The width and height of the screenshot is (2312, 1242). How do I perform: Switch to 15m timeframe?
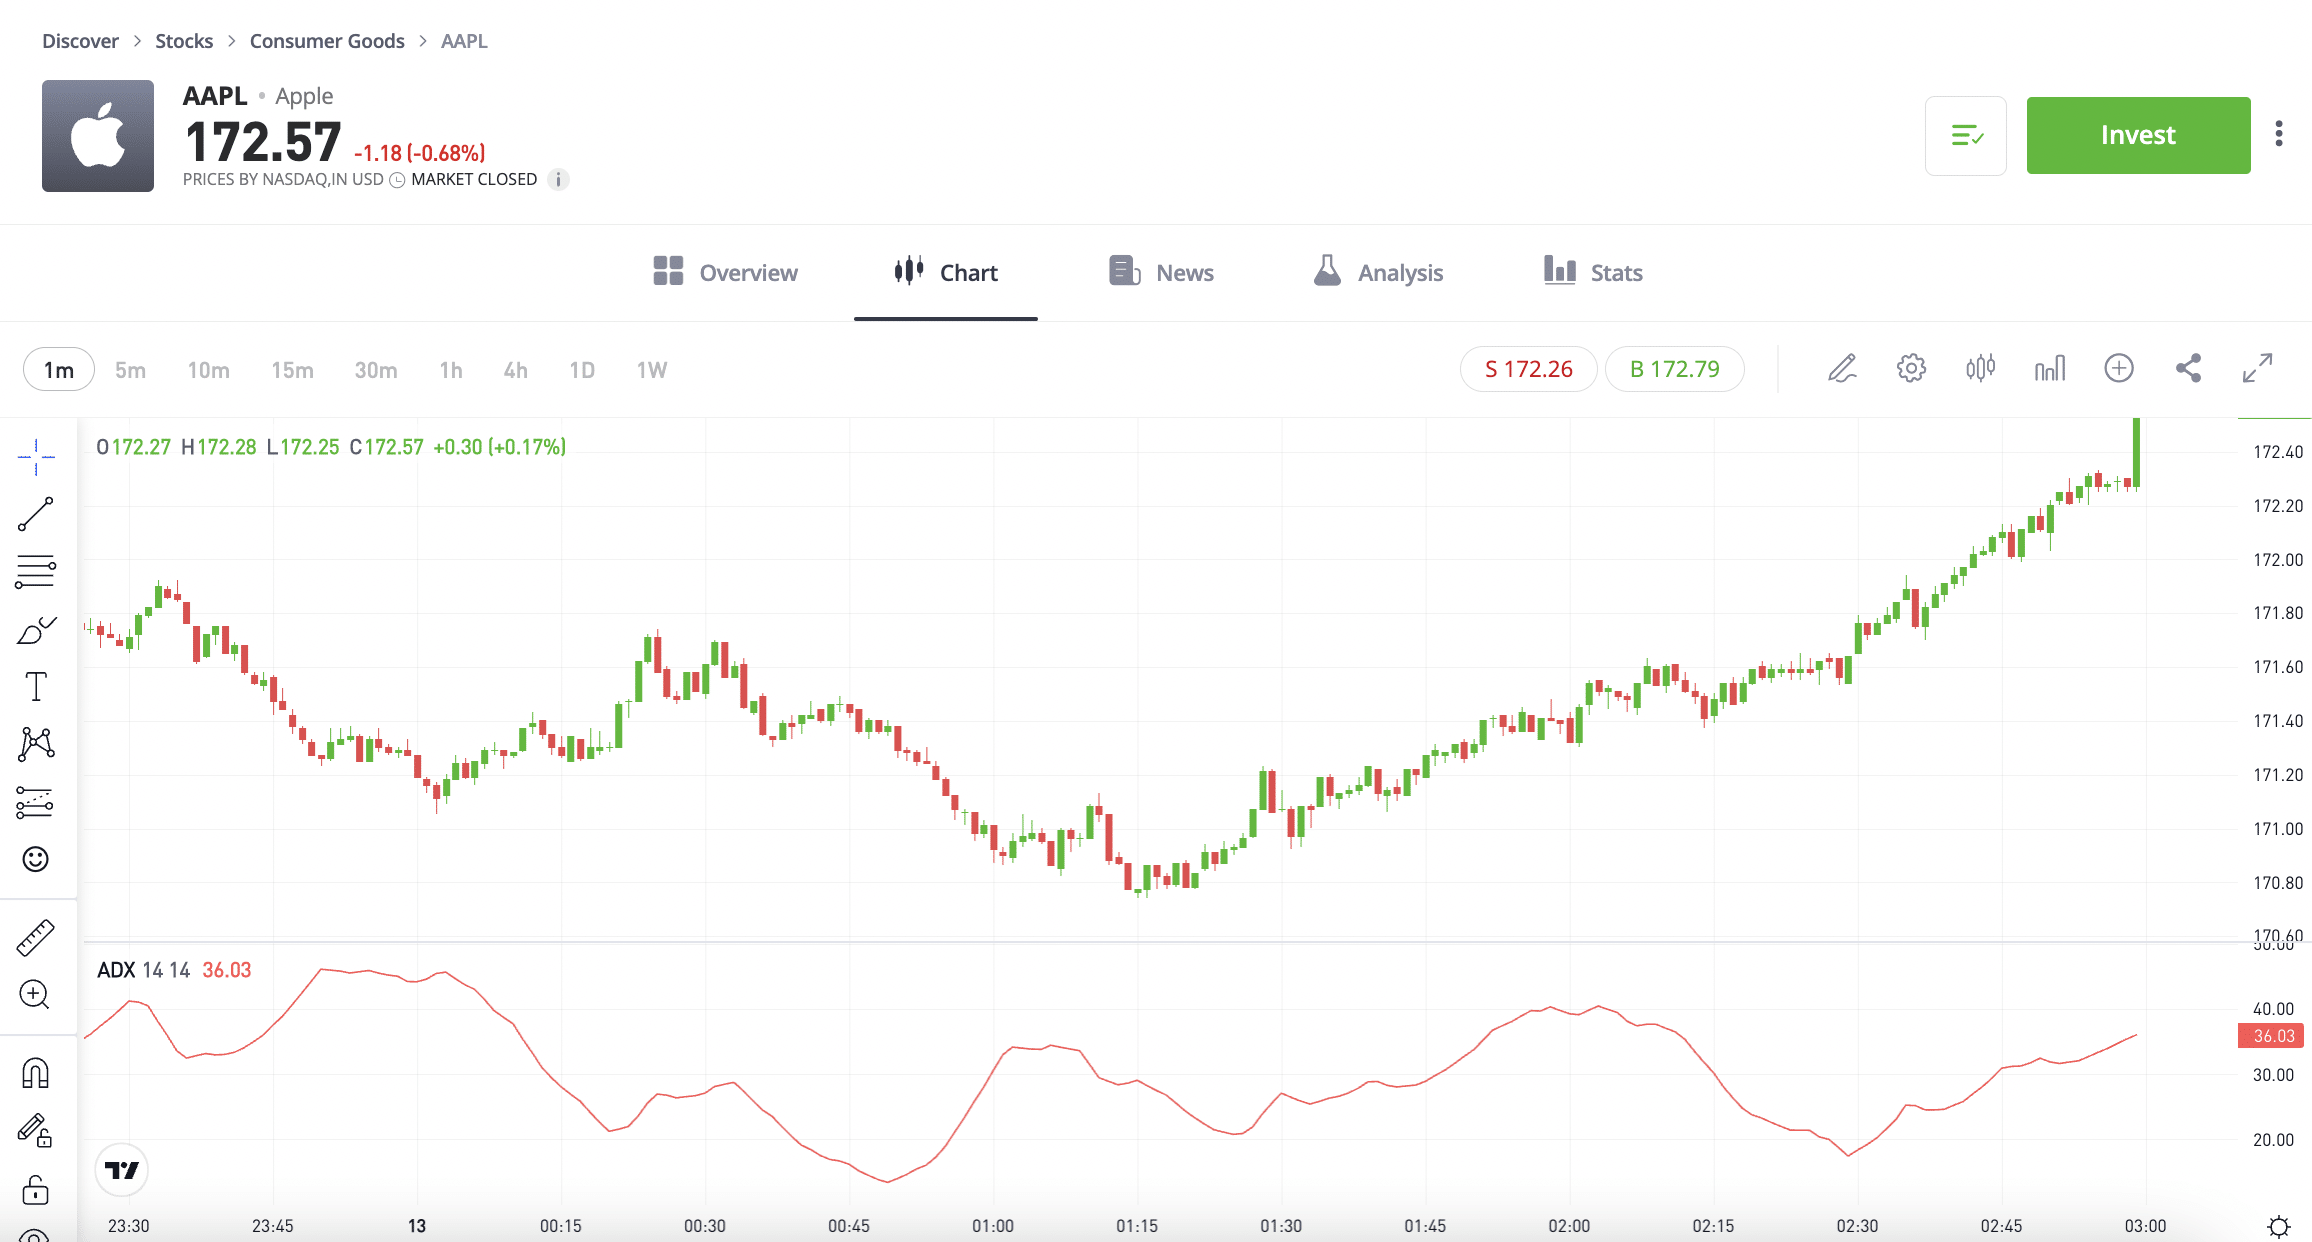coord(292,370)
